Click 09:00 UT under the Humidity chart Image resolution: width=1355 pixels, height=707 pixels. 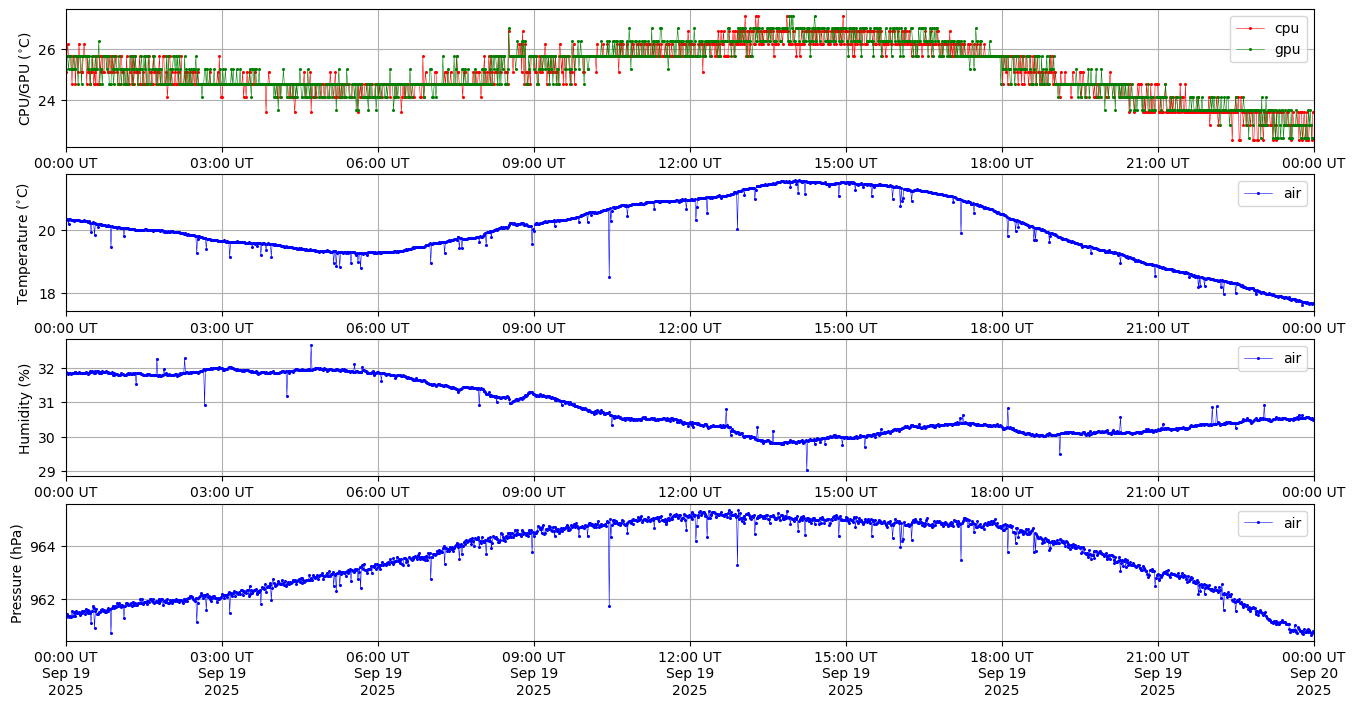tap(534, 493)
